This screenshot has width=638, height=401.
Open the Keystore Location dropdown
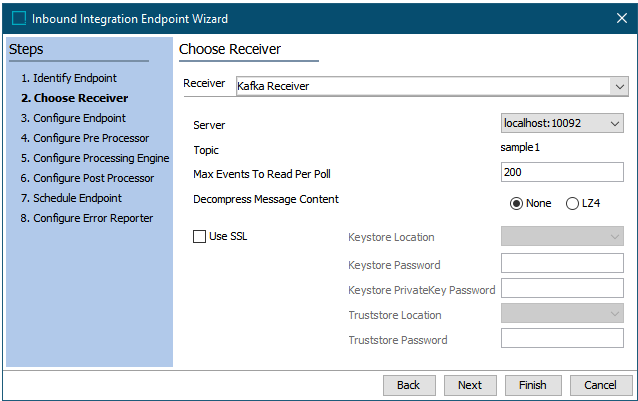(x=562, y=236)
